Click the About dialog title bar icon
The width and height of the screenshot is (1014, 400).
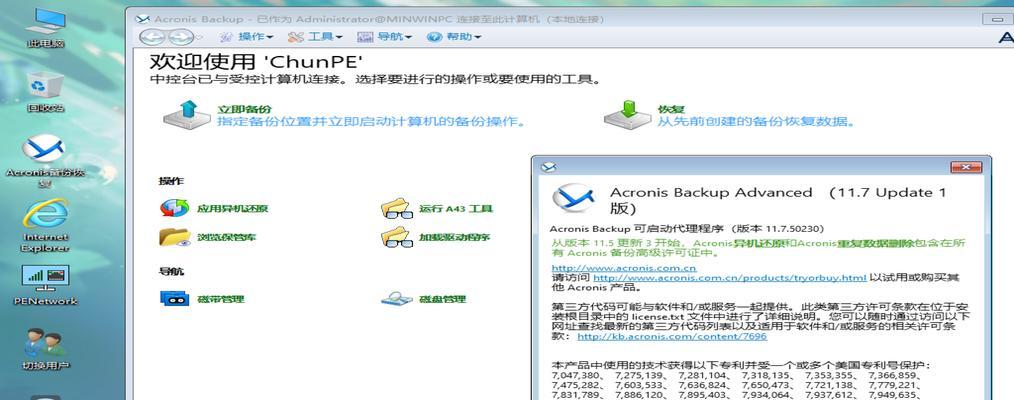click(x=548, y=167)
